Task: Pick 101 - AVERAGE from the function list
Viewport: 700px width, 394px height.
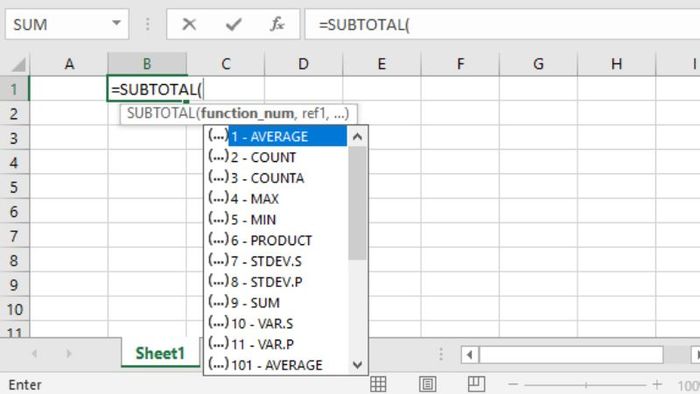Action: pyautogui.click(x=275, y=365)
